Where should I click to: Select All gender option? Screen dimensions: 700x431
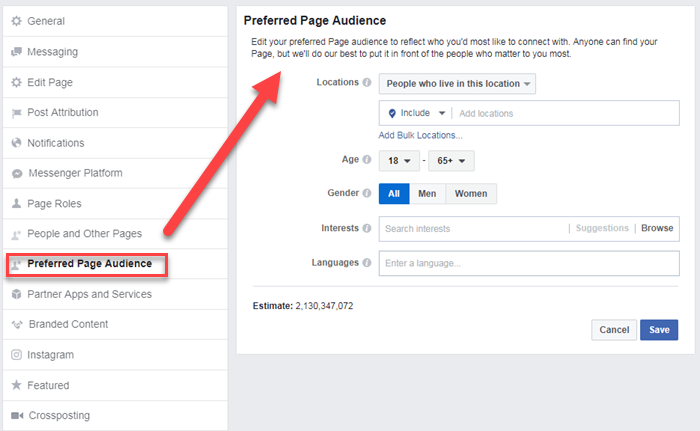(x=394, y=194)
